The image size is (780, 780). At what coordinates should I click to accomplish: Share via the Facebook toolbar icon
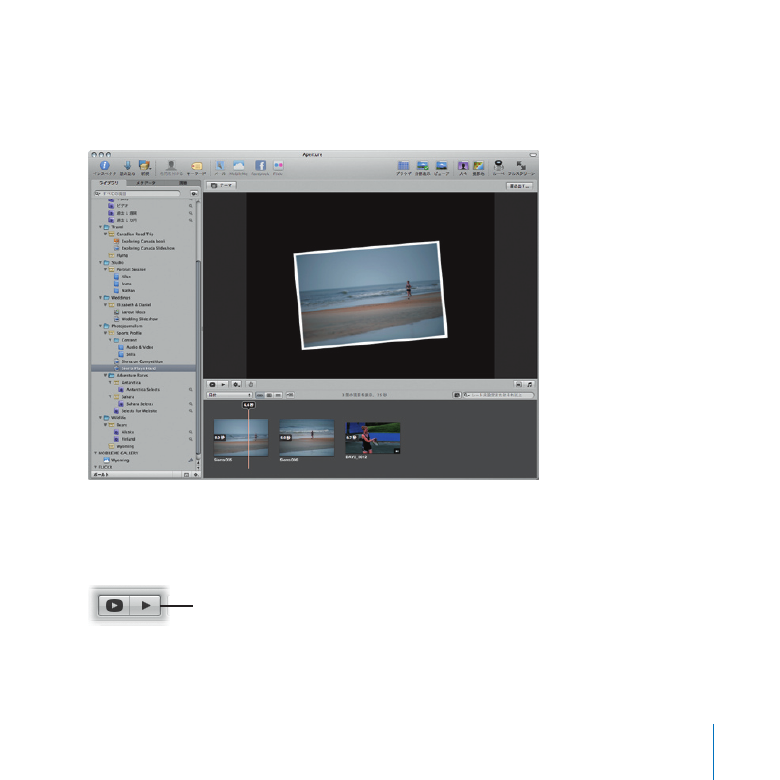(x=260, y=166)
